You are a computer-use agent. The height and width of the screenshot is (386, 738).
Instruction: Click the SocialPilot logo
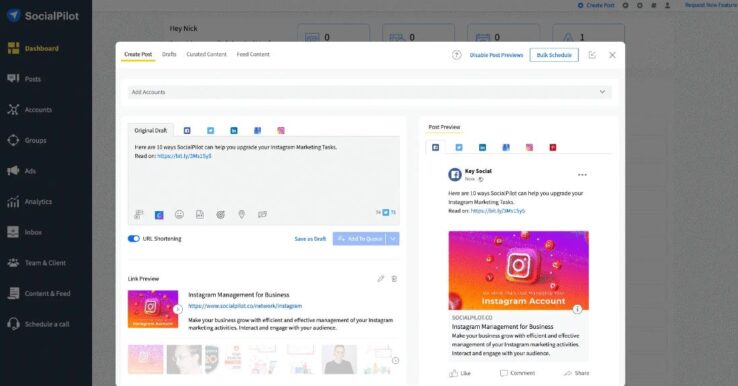pos(42,16)
